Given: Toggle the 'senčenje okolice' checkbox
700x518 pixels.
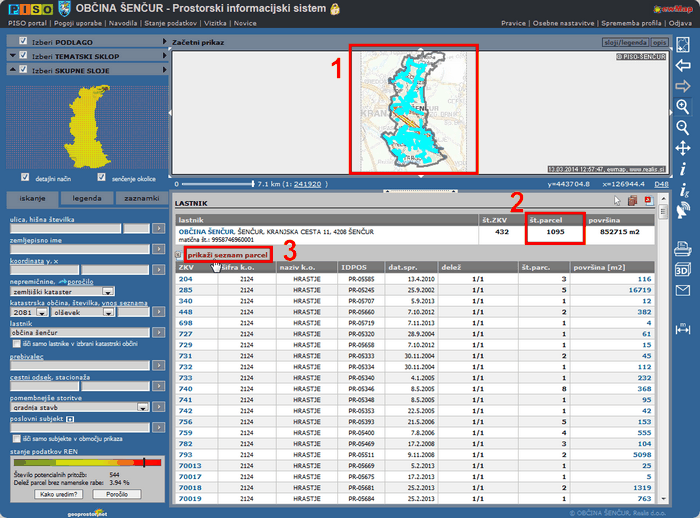Looking at the screenshot, I should pyautogui.click(x=103, y=177).
